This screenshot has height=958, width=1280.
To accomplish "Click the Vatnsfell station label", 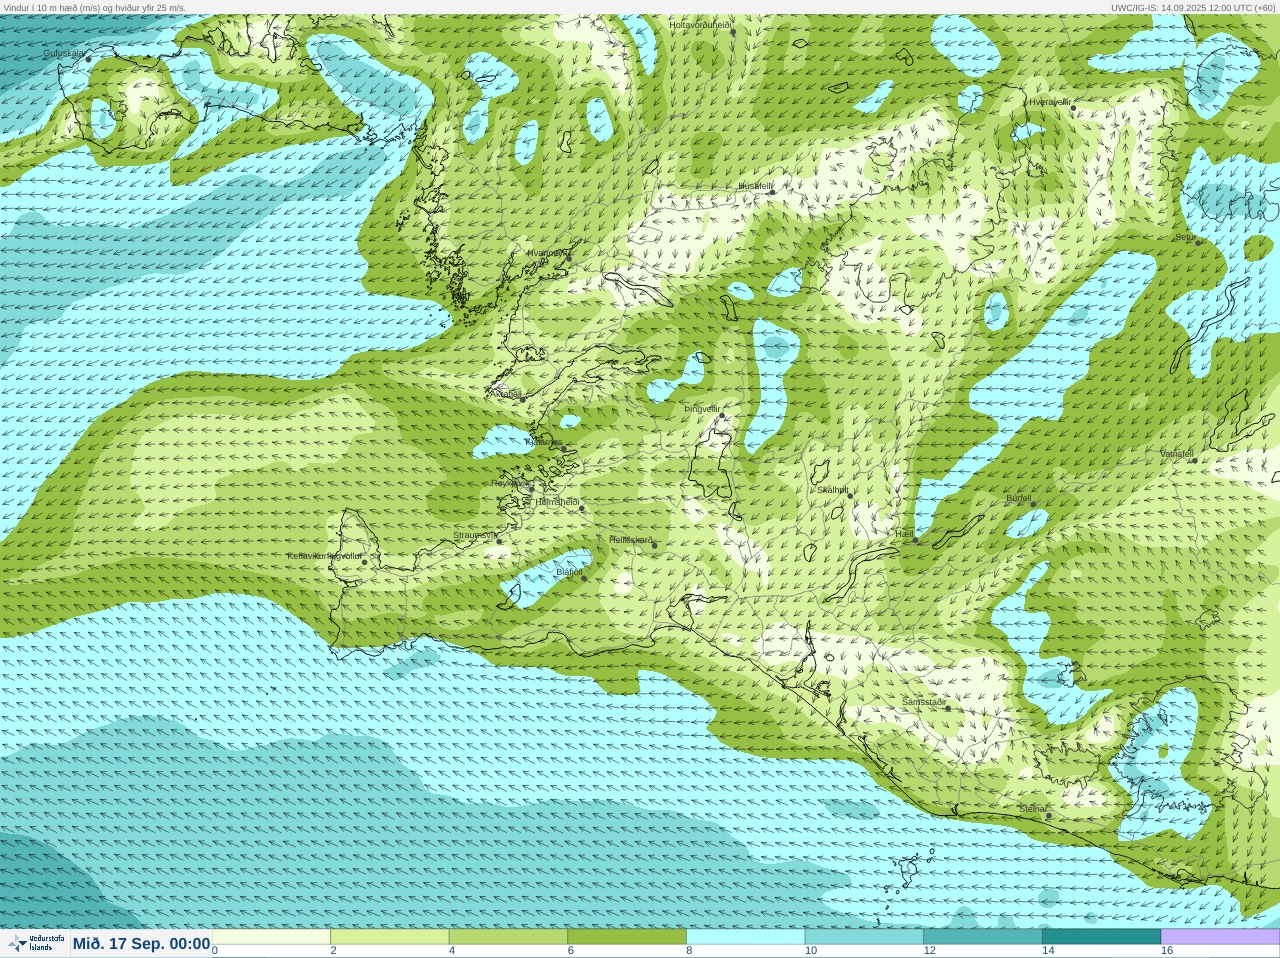I will click(1177, 454).
